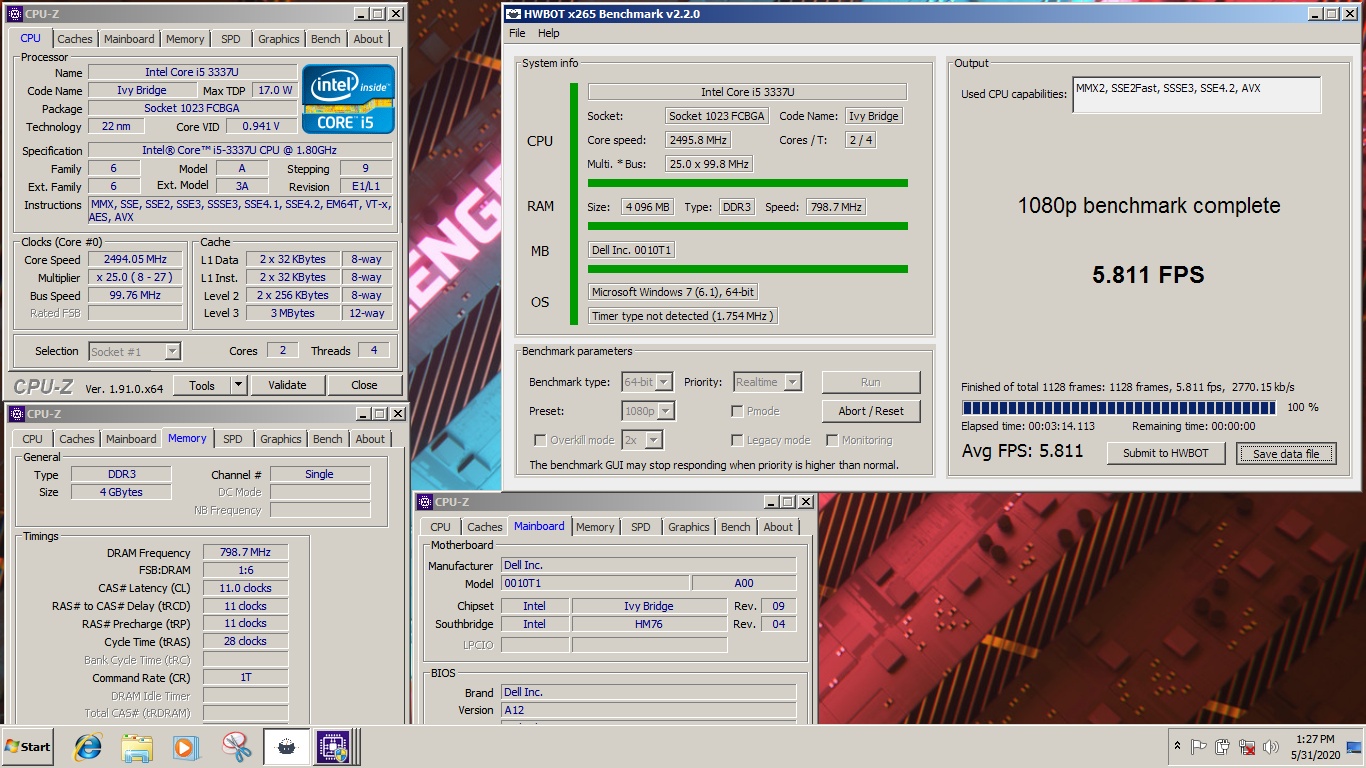Click HWBOT x265 Benchmark title bar icon
This screenshot has height=768, width=1366.
[x=513, y=14]
